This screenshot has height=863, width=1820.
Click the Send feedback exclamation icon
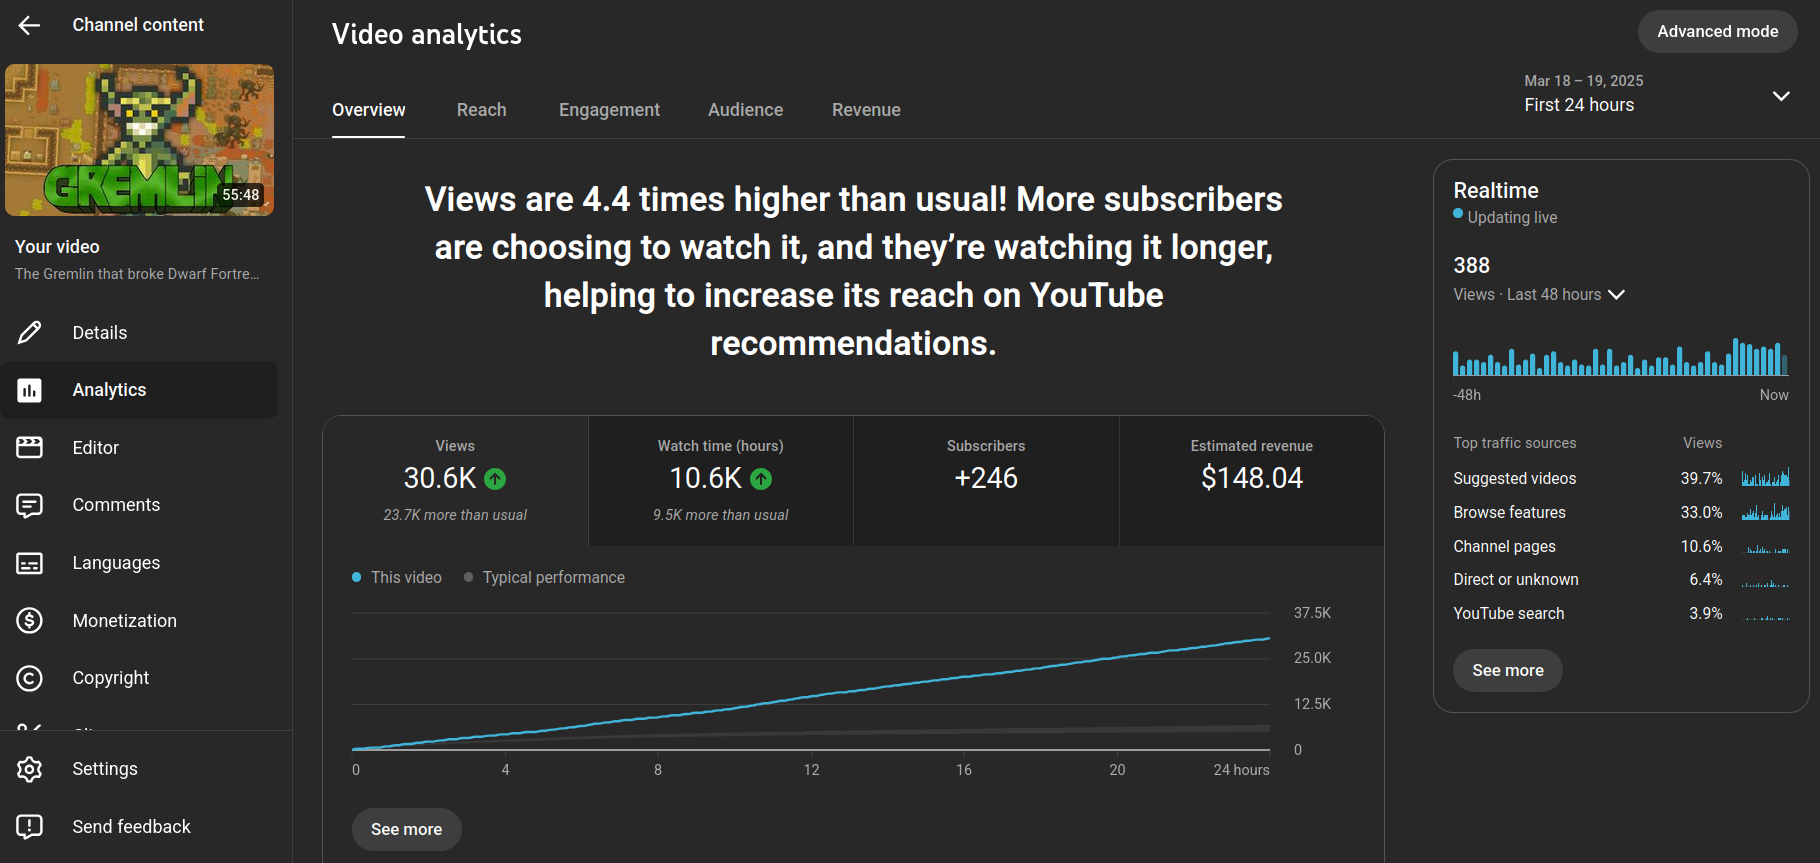30,827
